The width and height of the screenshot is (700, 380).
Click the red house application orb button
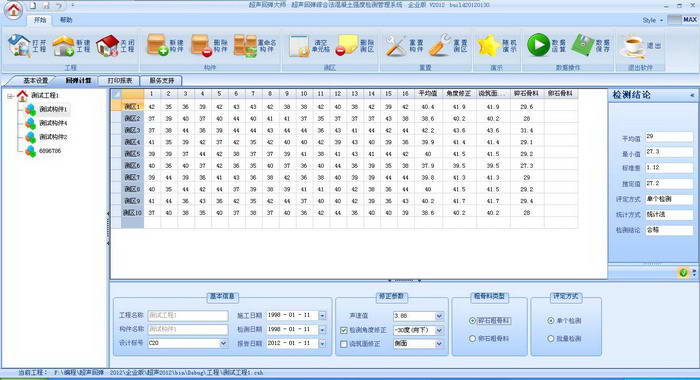pos(13,10)
